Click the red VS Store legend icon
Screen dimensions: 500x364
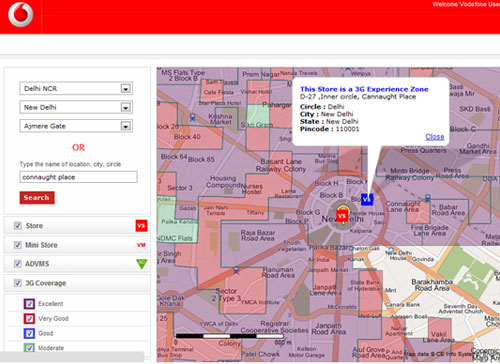click(x=141, y=226)
